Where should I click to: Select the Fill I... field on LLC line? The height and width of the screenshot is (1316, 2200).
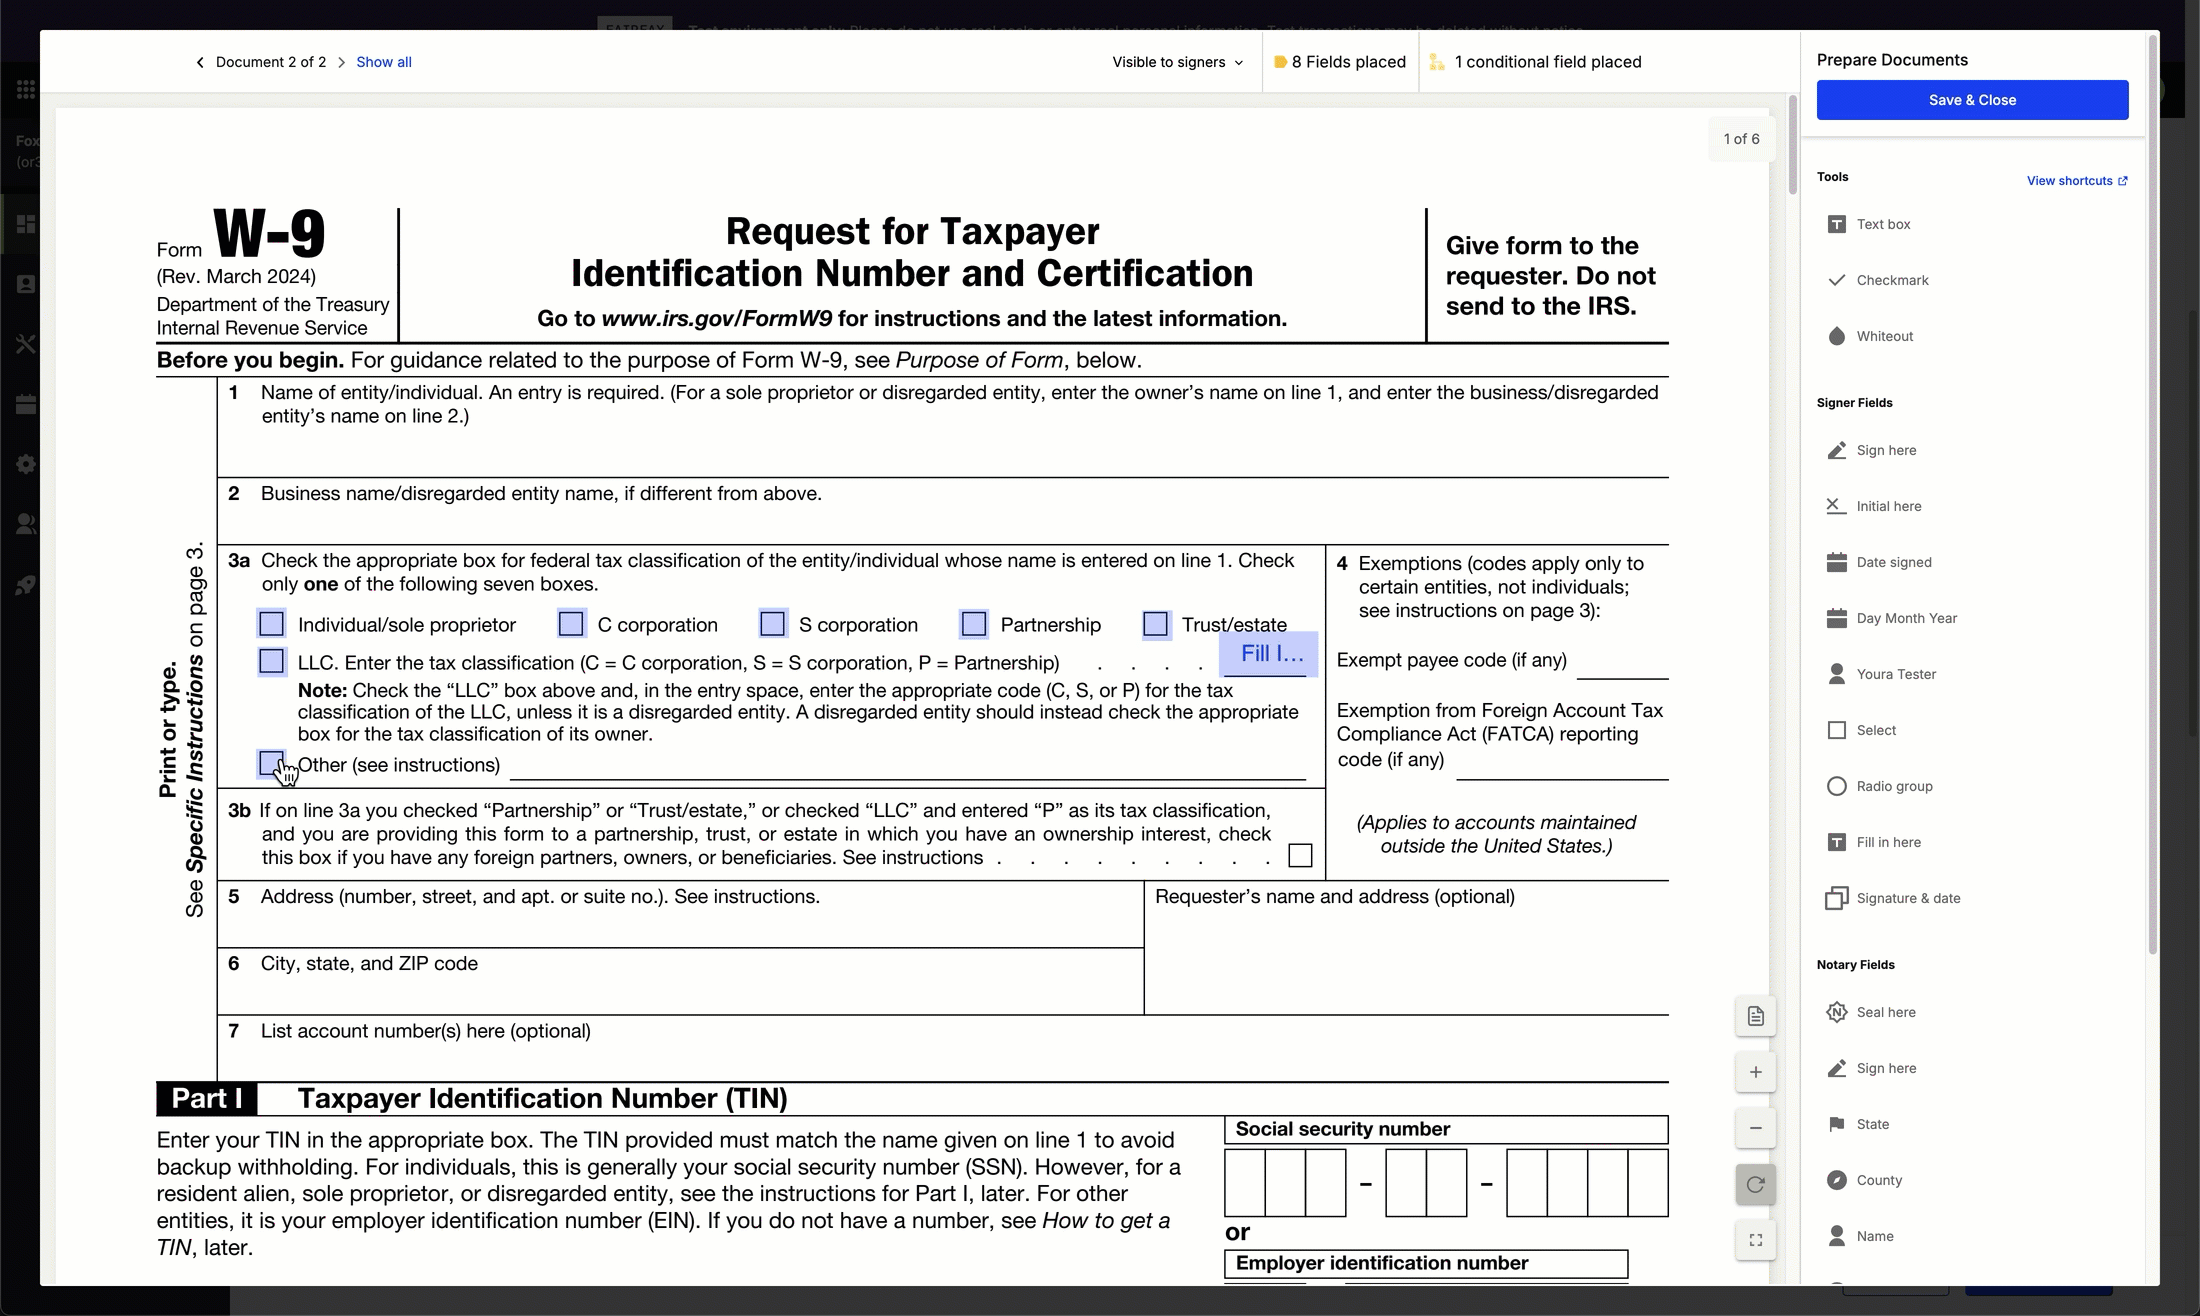(1268, 654)
